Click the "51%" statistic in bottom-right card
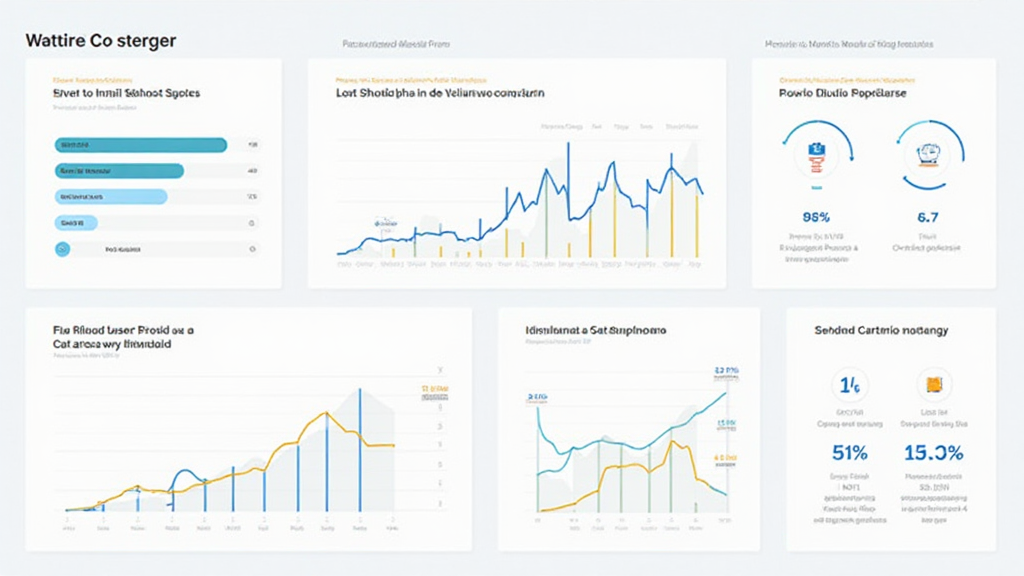This screenshot has height=576, width=1024. pos(849,453)
